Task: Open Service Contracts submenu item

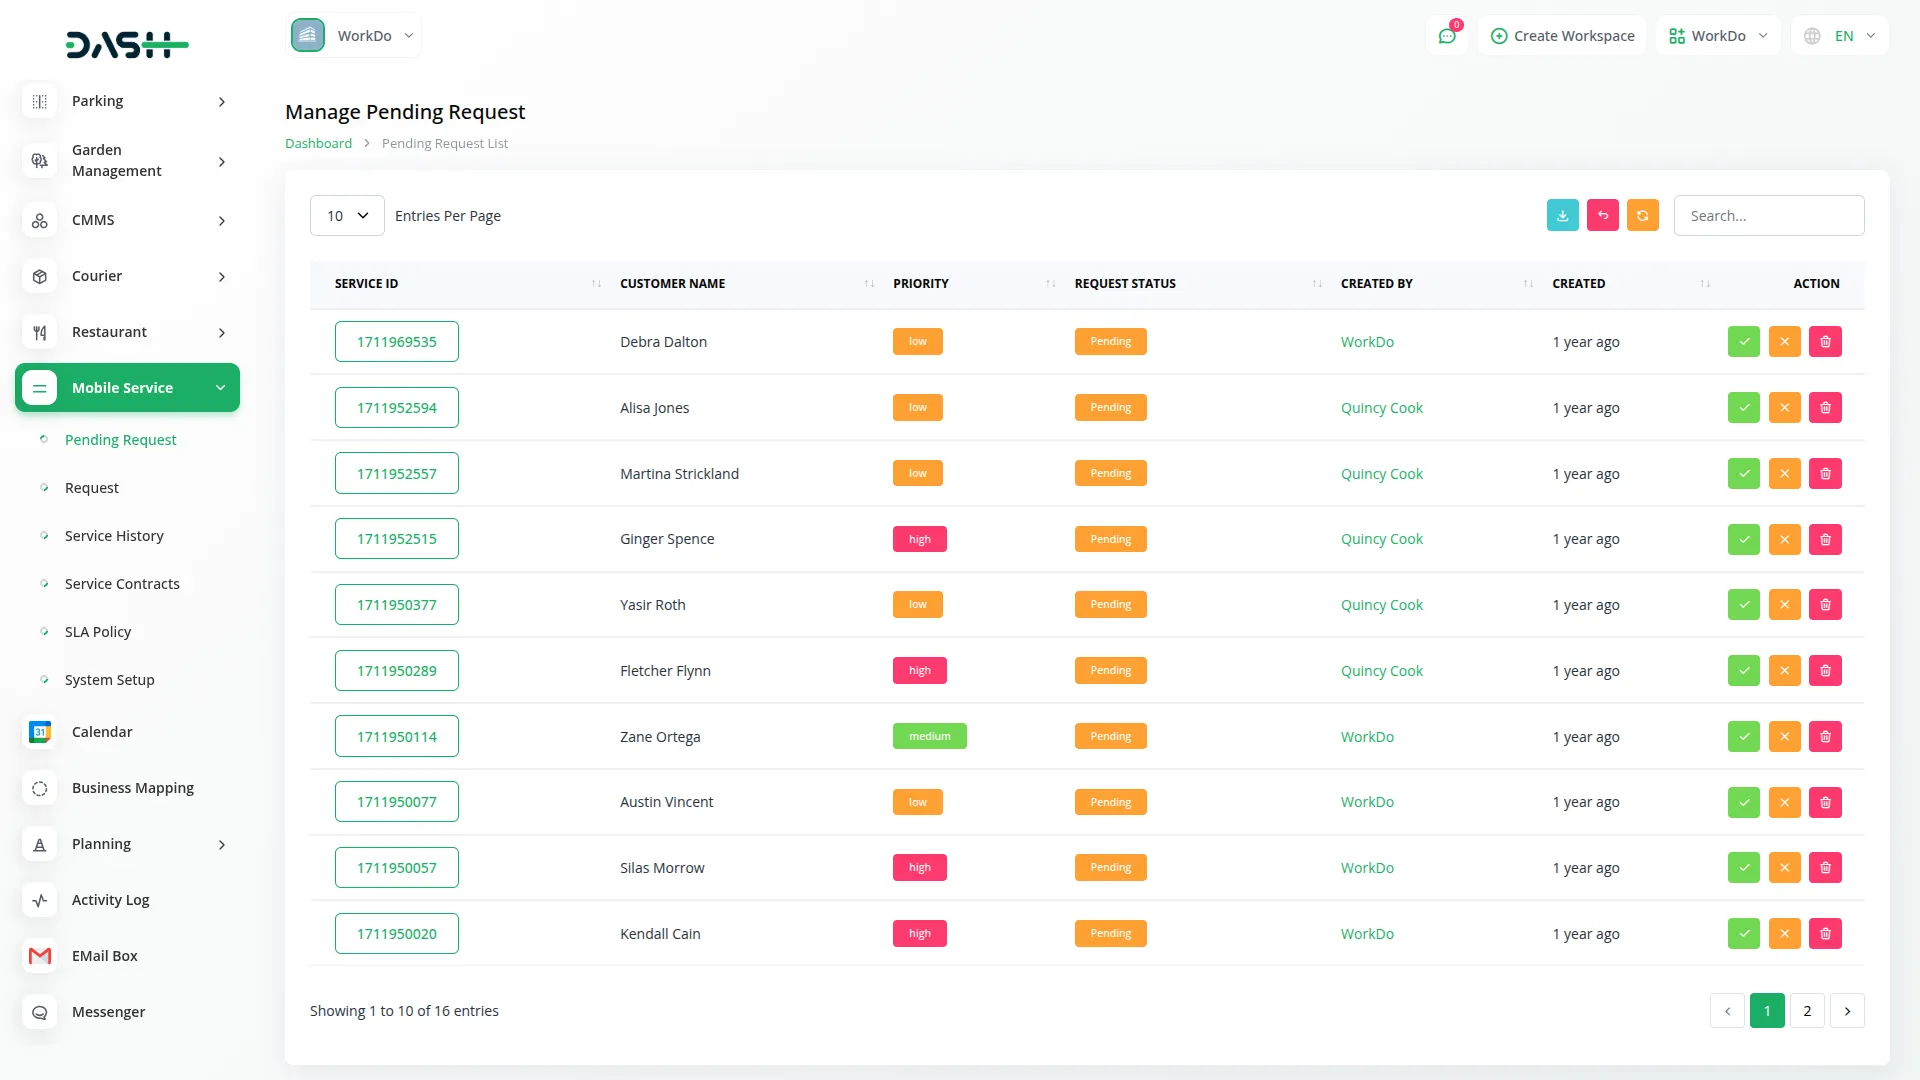Action: tap(122, 584)
